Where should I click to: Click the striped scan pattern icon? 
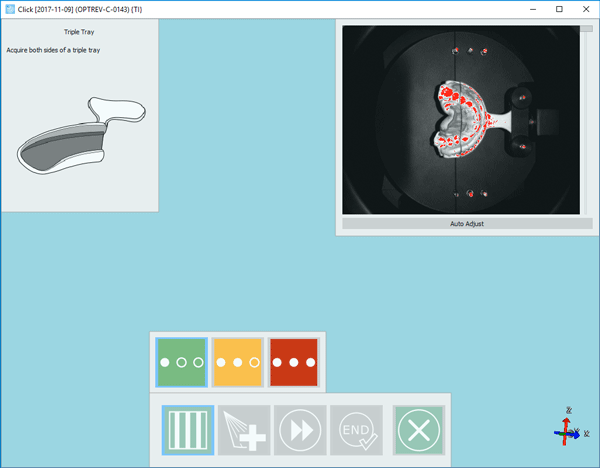coord(188,431)
